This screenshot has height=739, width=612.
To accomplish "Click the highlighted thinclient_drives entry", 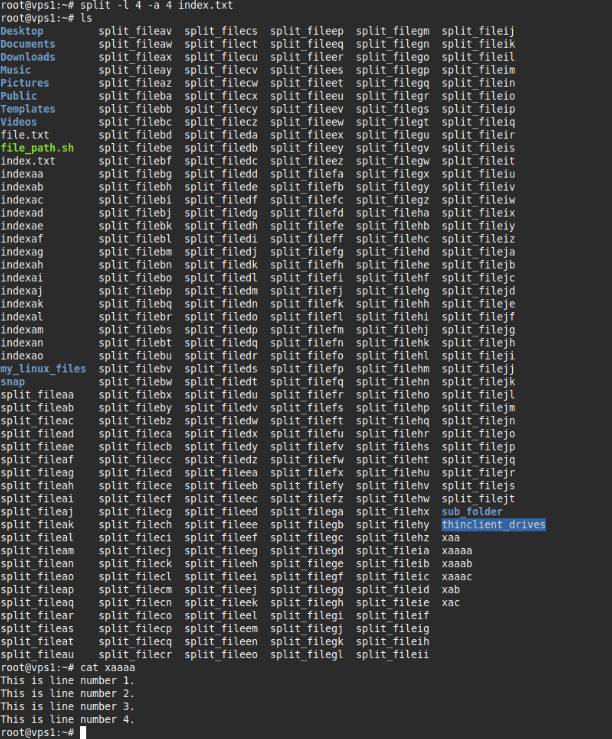I will coord(493,525).
